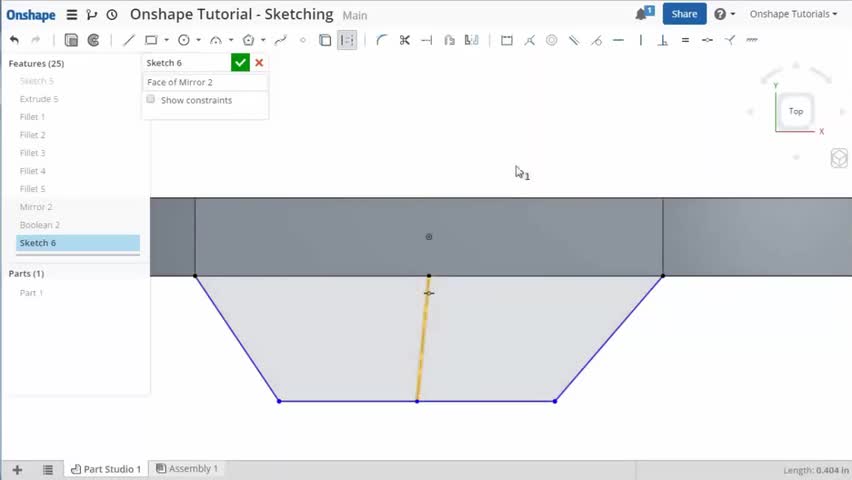Select the Extrude tool icon
The image size is (852, 480).
pos(71,40)
